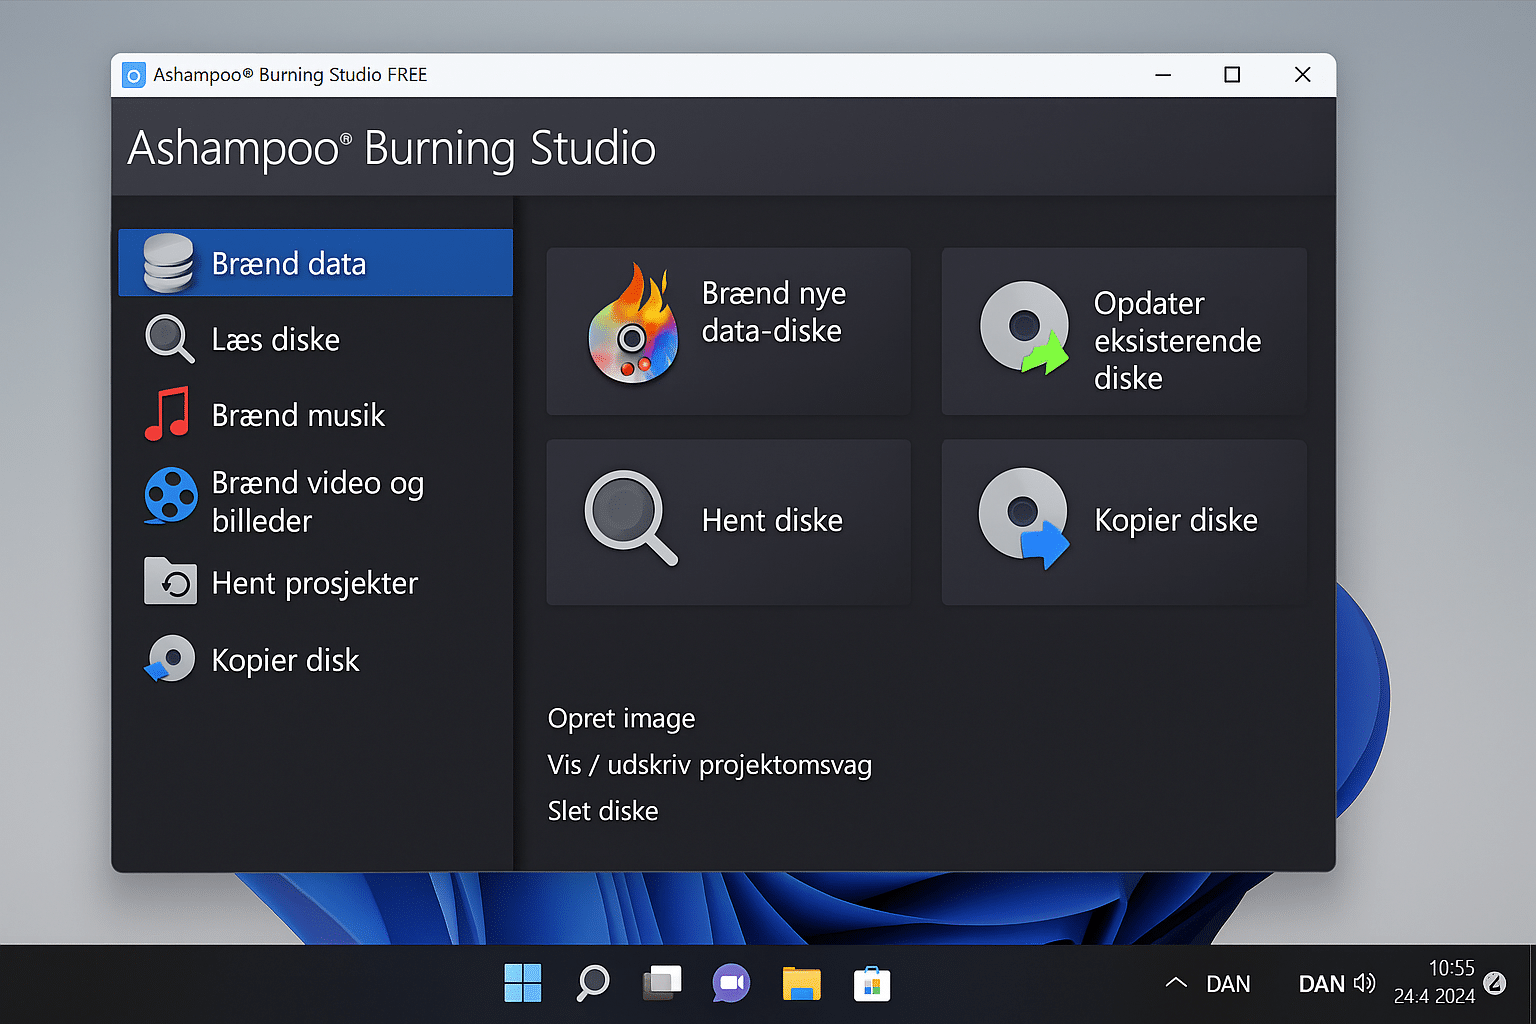
Task: Click the Opret image link
Action: 621,718
